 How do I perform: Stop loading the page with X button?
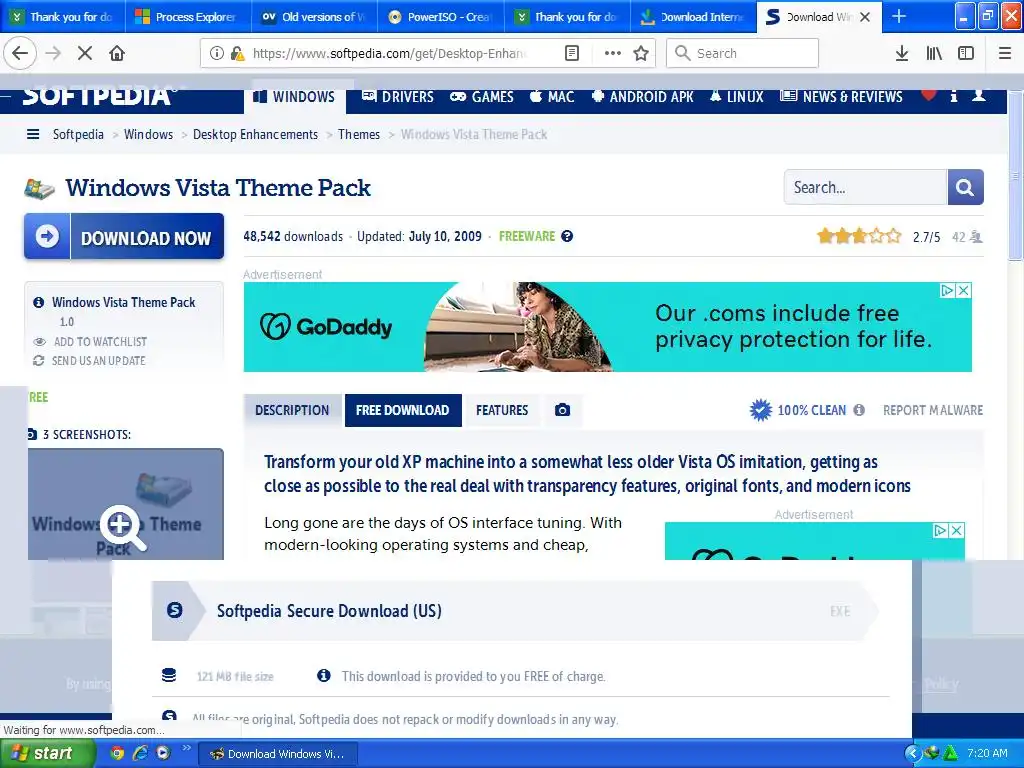[85, 54]
